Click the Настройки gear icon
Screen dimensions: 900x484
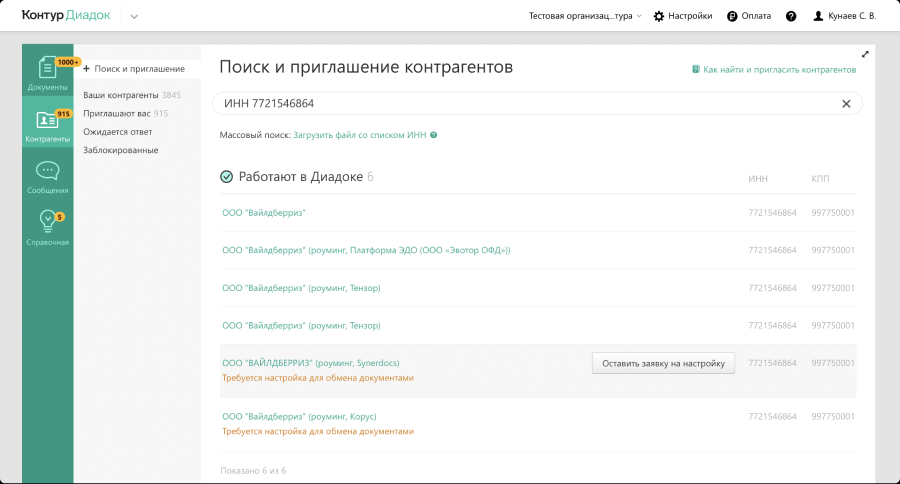point(659,16)
